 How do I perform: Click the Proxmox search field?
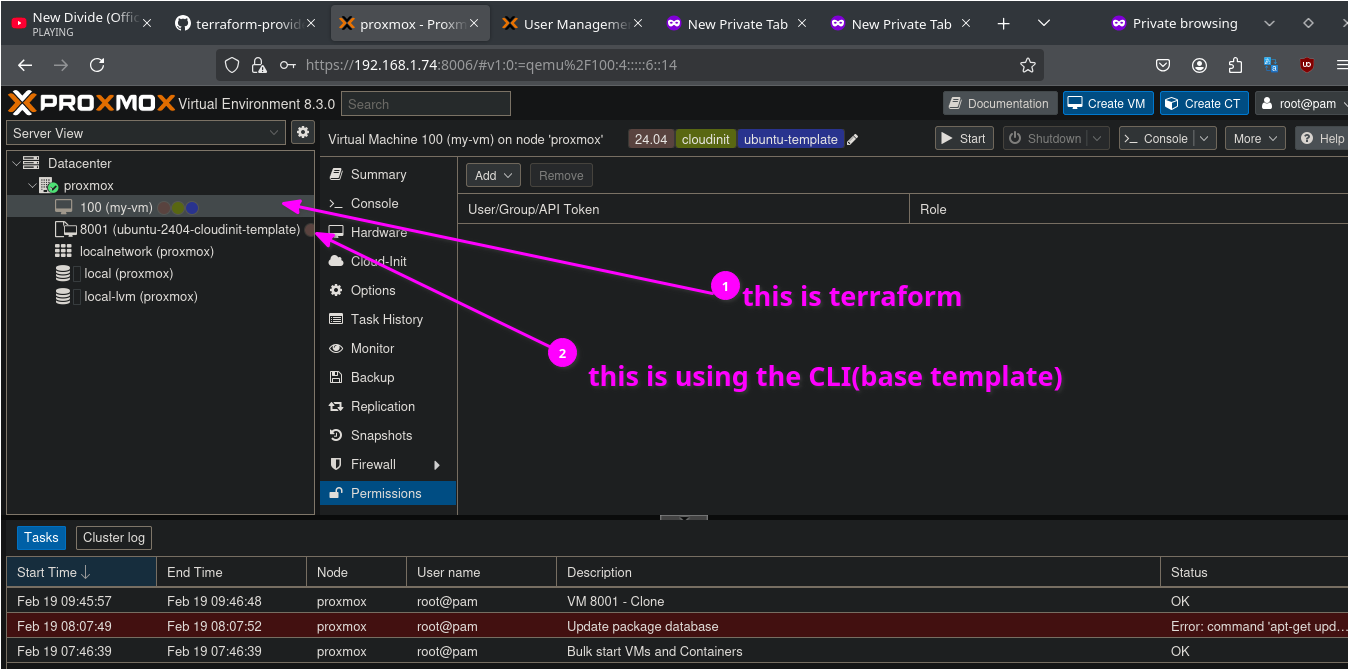[x=425, y=104]
